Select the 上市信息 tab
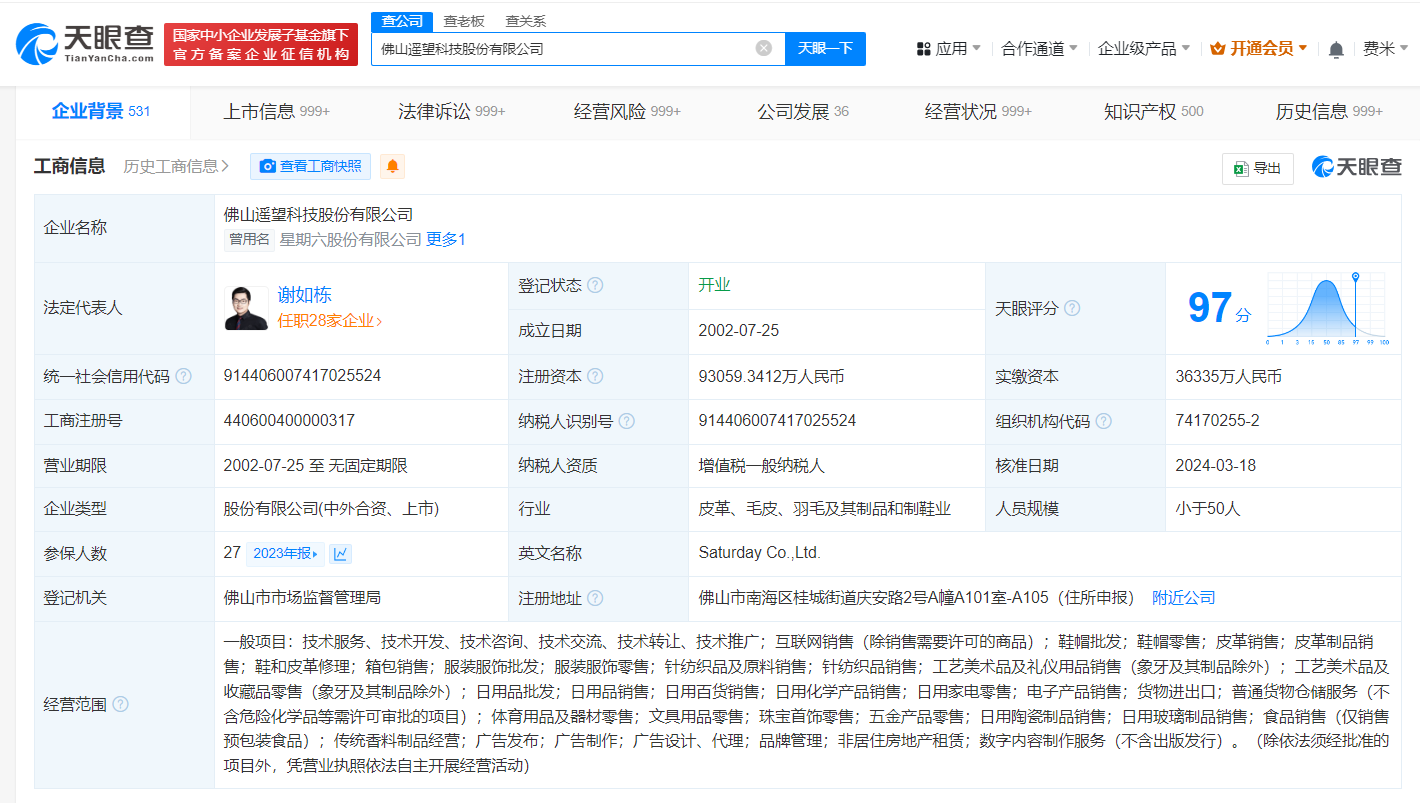1420x803 pixels. tap(276, 111)
